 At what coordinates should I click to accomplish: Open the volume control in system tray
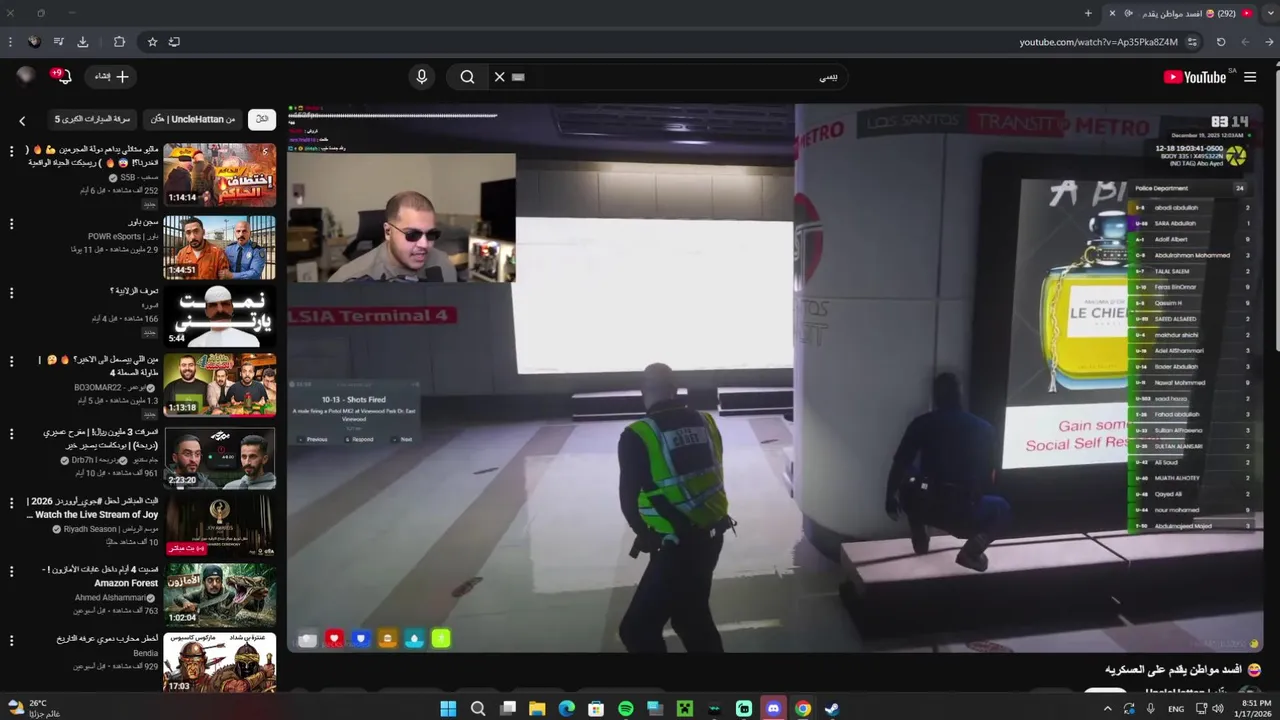[x=1217, y=709]
